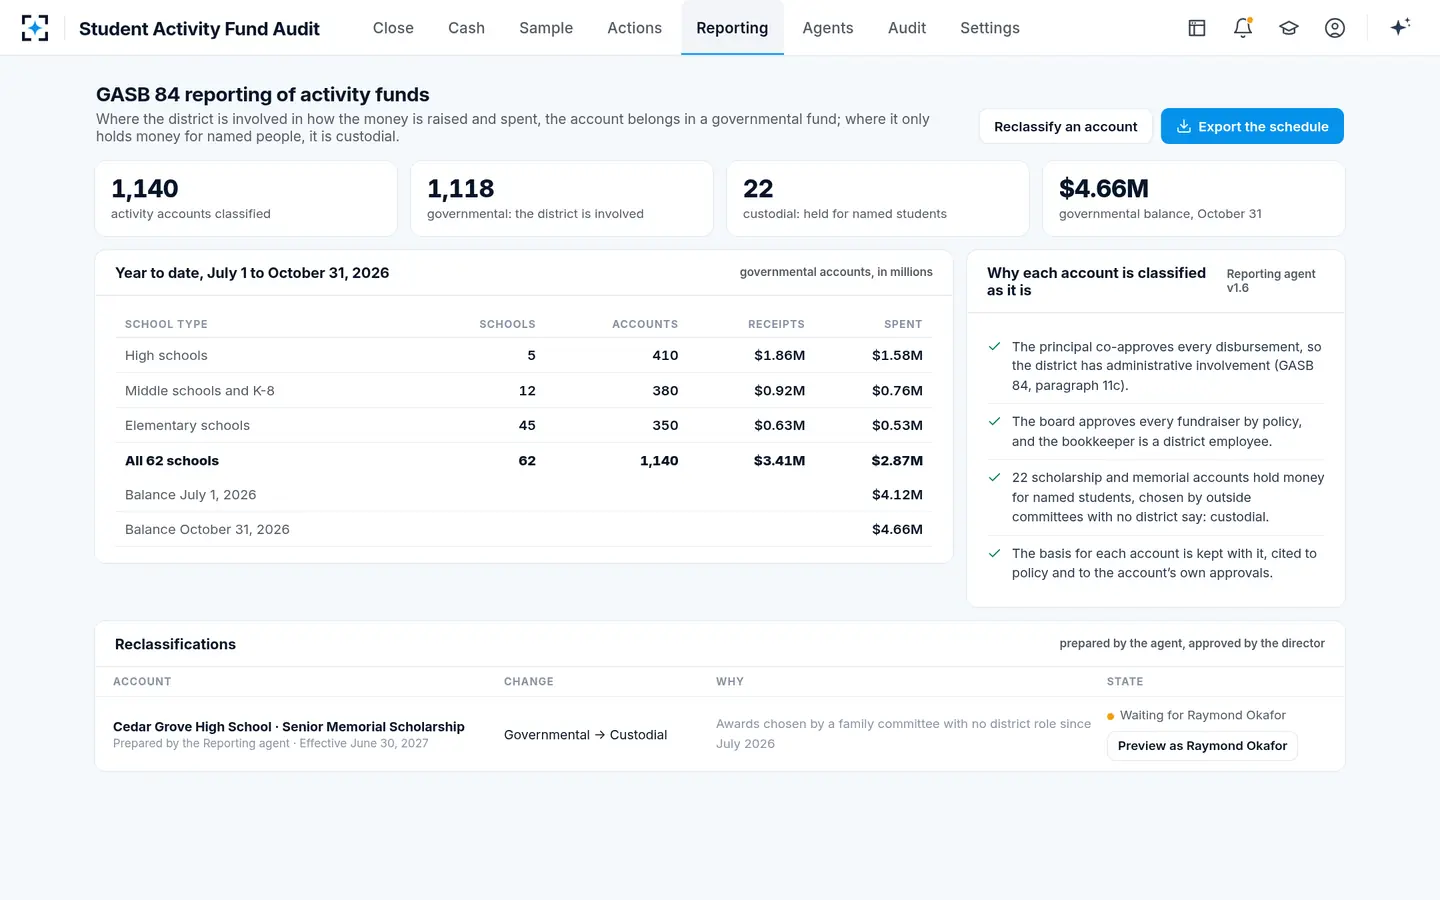Open the sparkle assistant icon
Screen dimensions: 1440x900
1400,27
